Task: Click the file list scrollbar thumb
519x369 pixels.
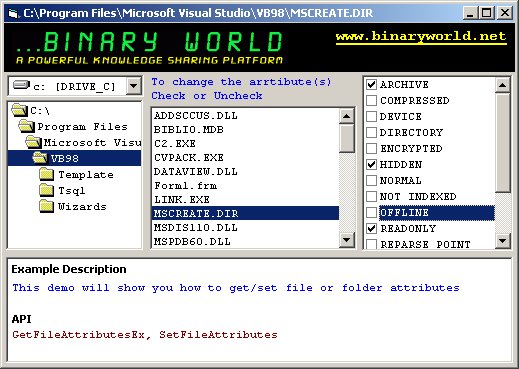Action: 346,138
